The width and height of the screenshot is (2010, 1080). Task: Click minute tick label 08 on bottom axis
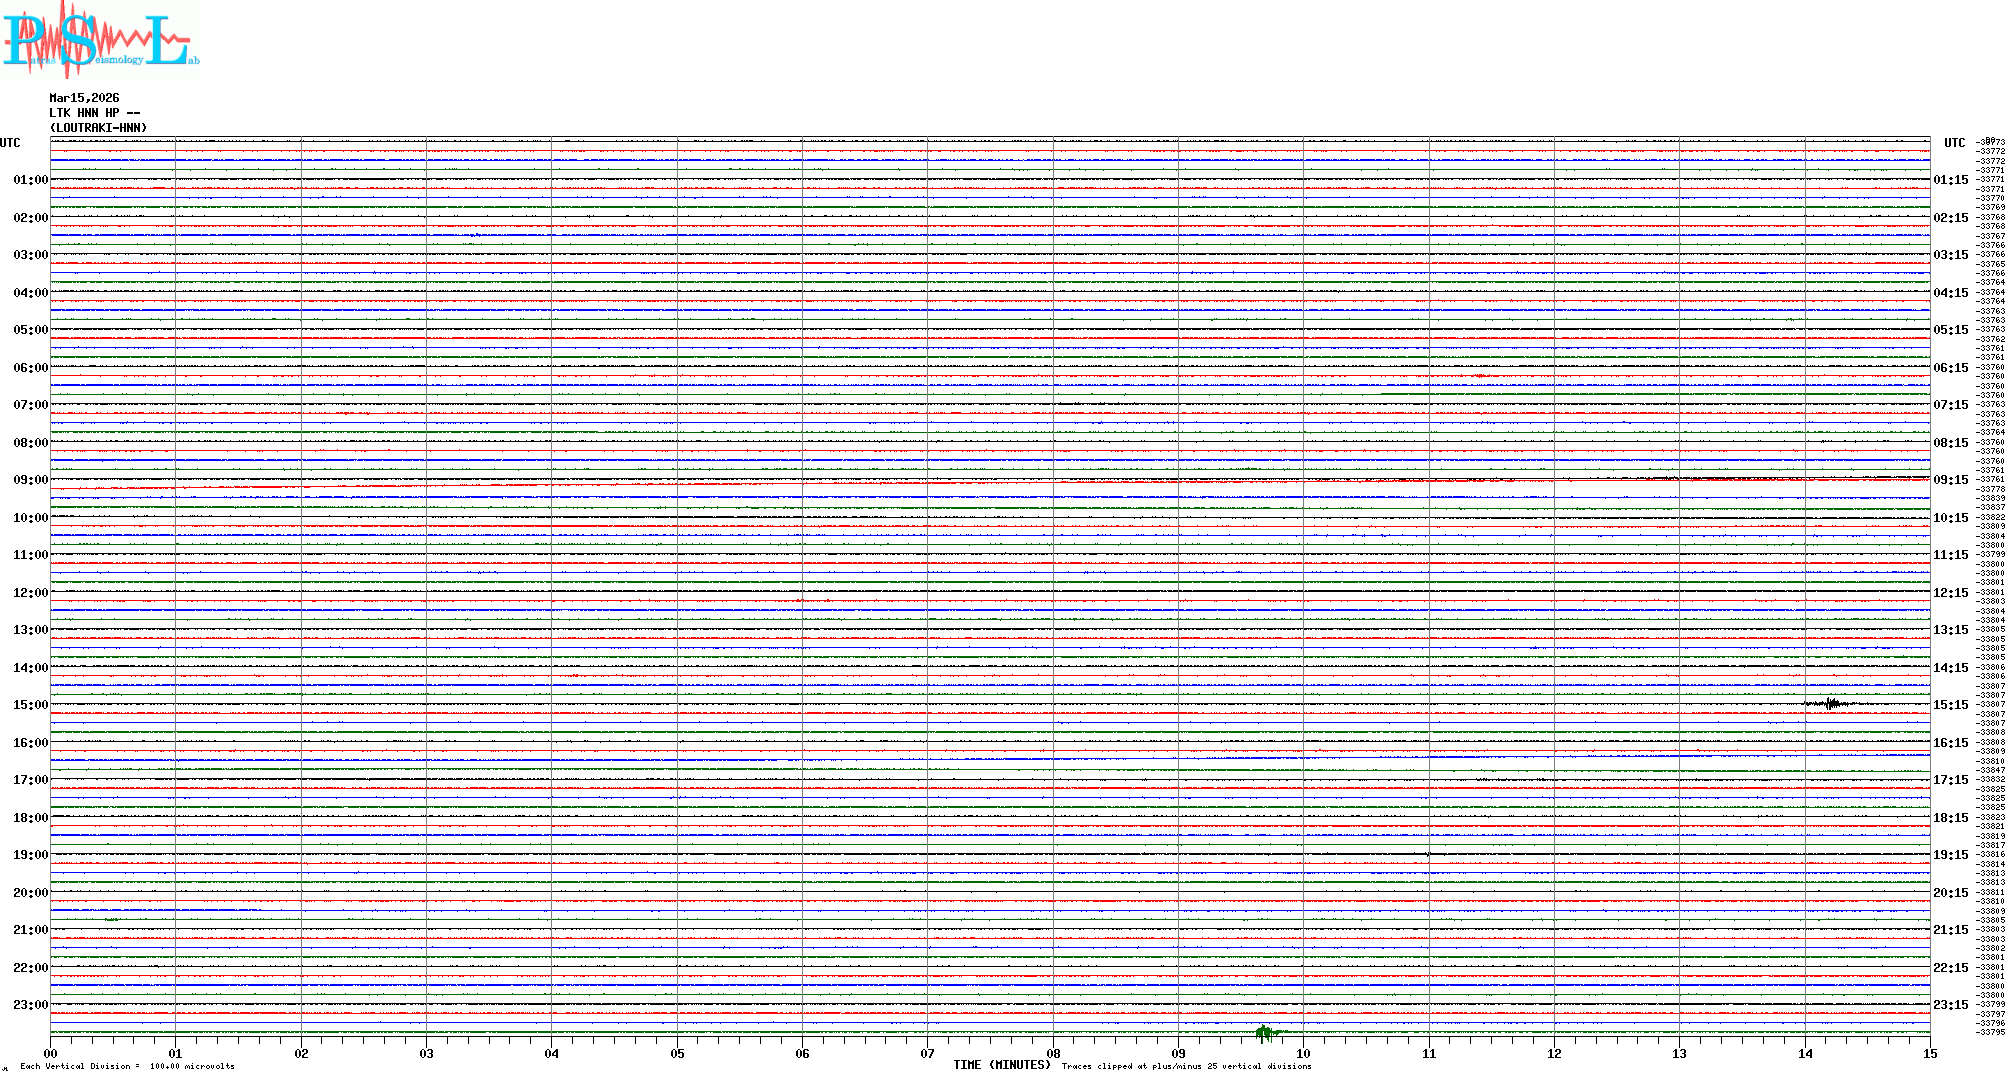tap(1053, 1053)
